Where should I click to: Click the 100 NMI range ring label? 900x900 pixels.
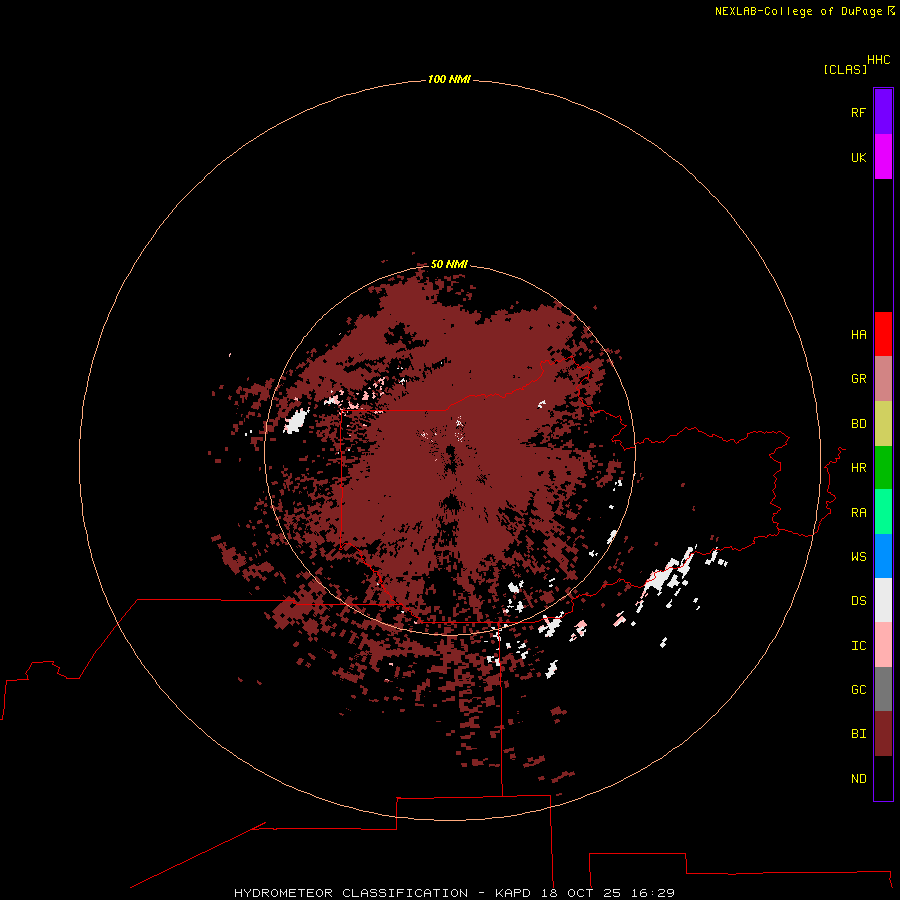click(449, 79)
